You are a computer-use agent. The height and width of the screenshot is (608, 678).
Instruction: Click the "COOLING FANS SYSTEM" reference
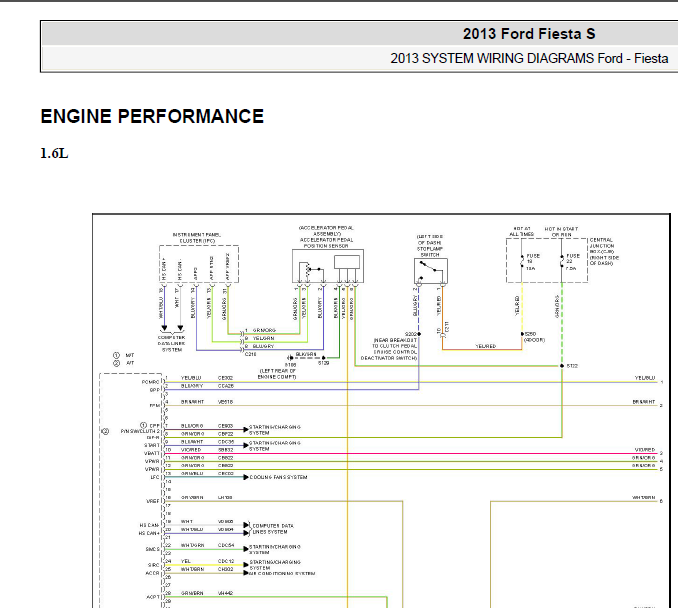[278, 477]
